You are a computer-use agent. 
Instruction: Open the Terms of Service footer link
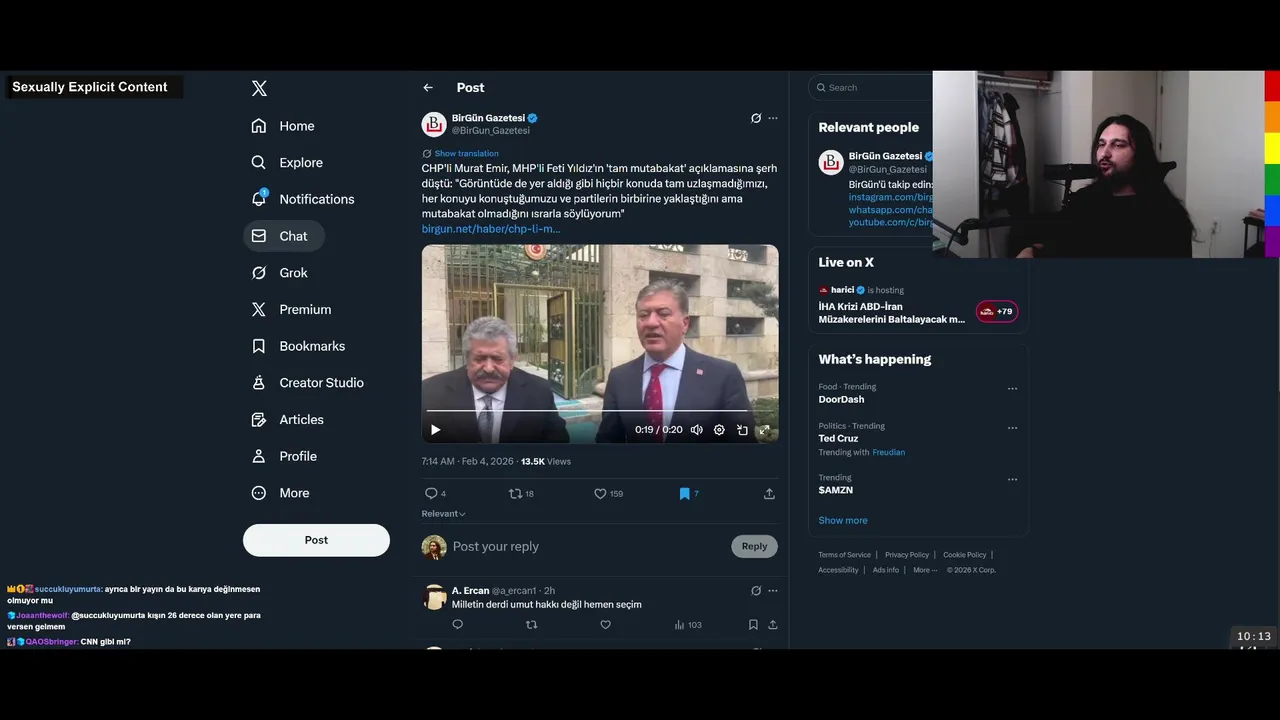(x=844, y=555)
